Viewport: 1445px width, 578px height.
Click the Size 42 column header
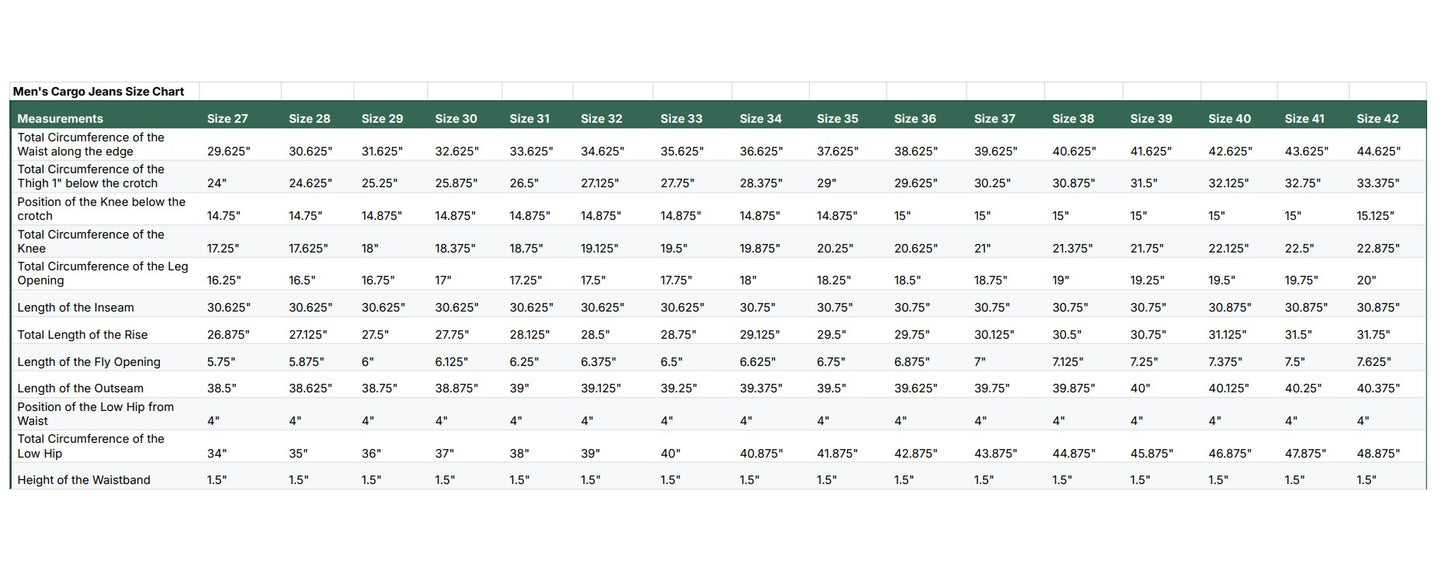point(1377,119)
